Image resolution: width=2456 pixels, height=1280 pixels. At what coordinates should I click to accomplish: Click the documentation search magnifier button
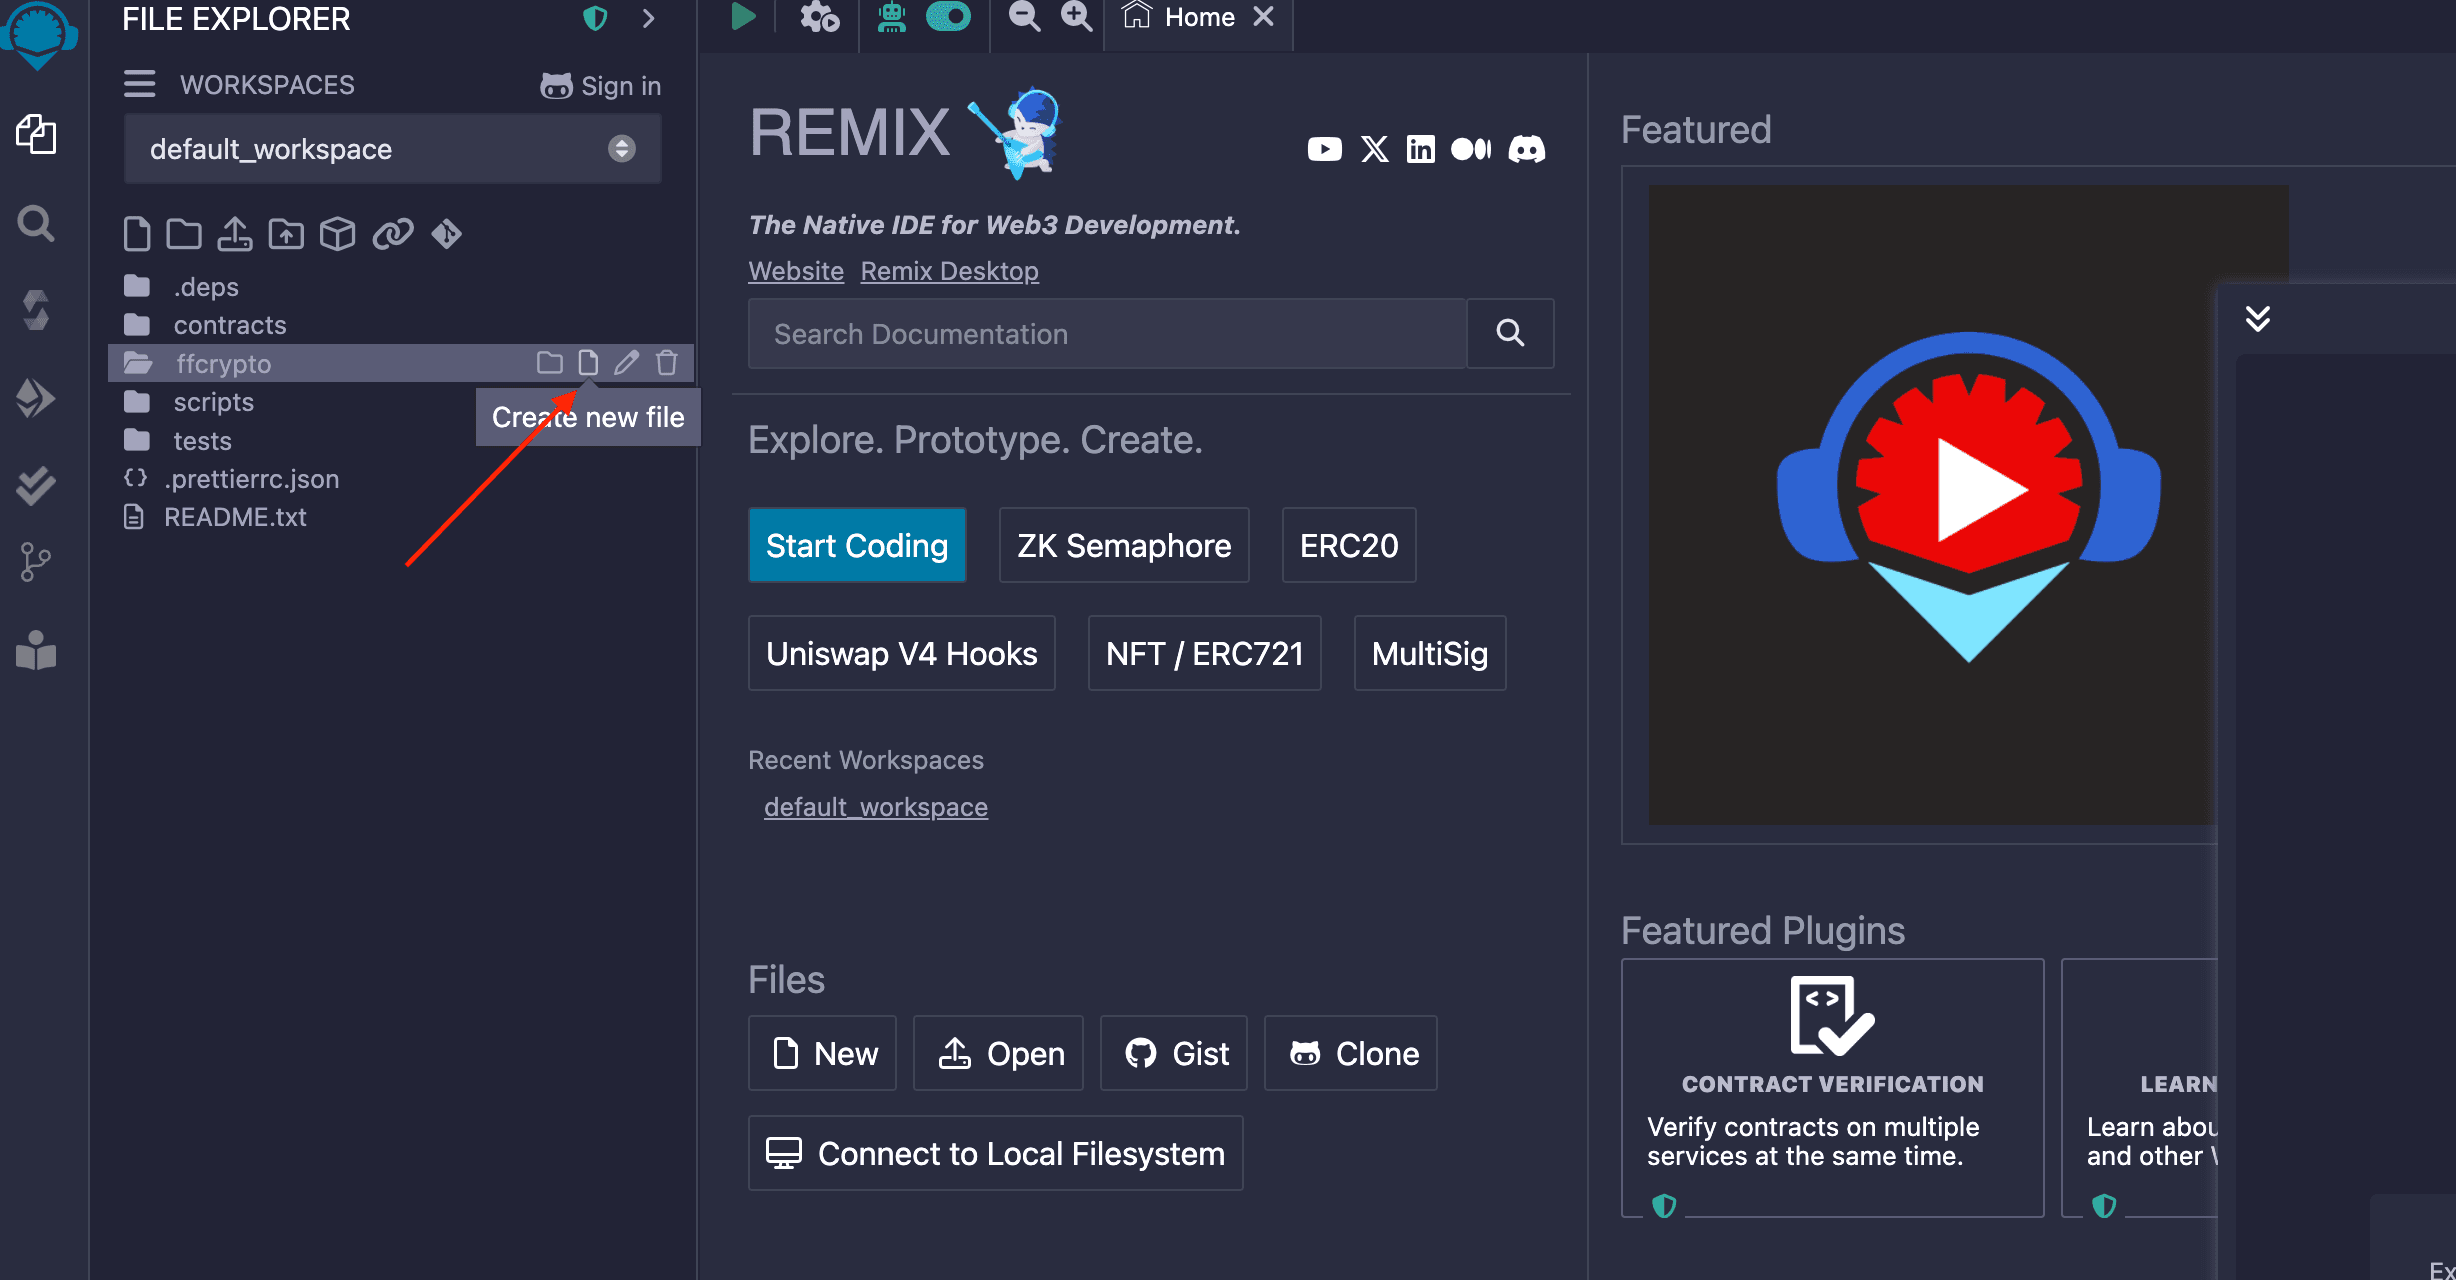(x=1510, y=334)
